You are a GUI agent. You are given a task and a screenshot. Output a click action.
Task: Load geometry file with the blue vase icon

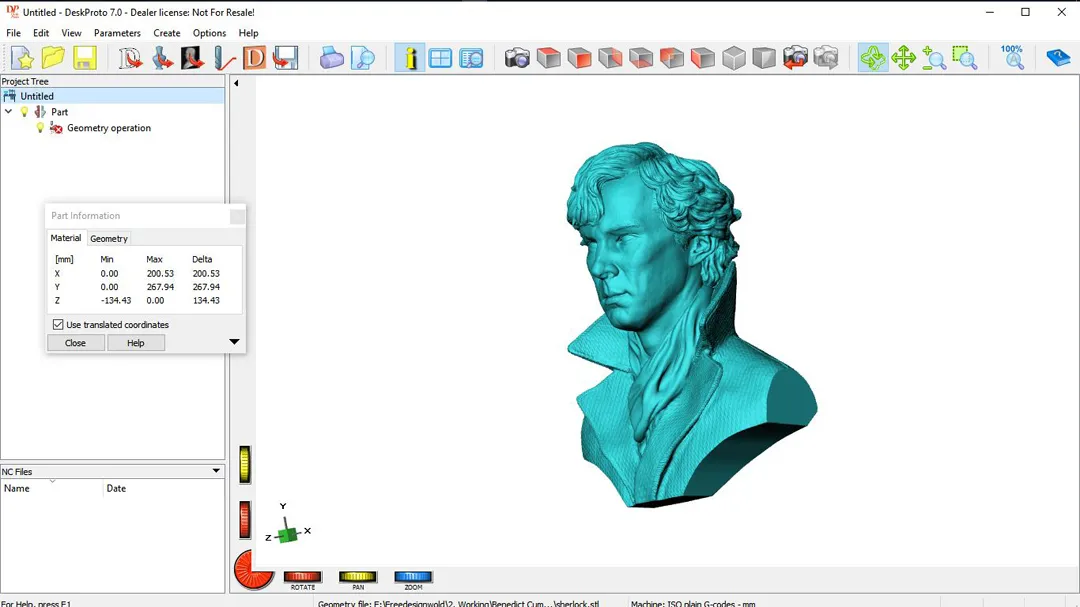click(162, 58)
